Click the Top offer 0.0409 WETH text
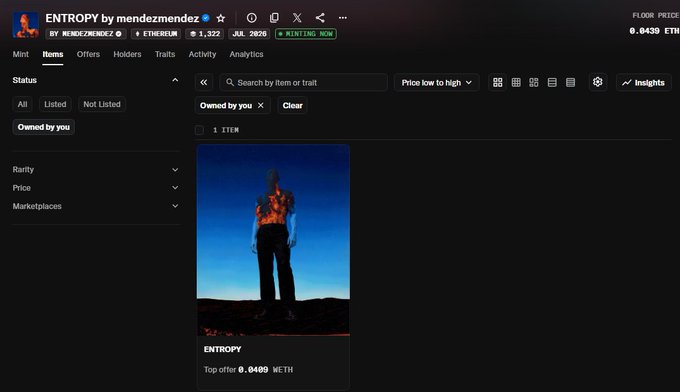Screen dimensions: 680x392 pyautogui.click(x=248, y=370)
